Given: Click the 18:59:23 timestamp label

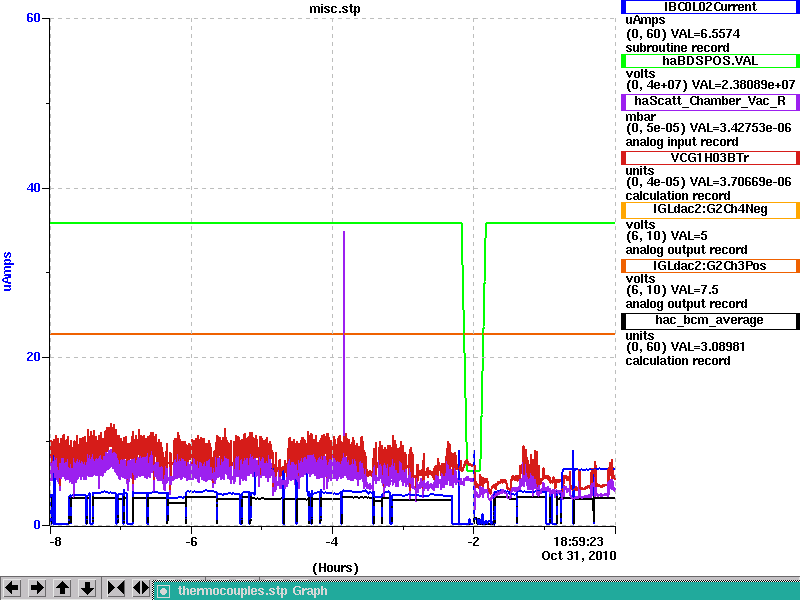Looking at the screenshot, I should coord(578,542).
